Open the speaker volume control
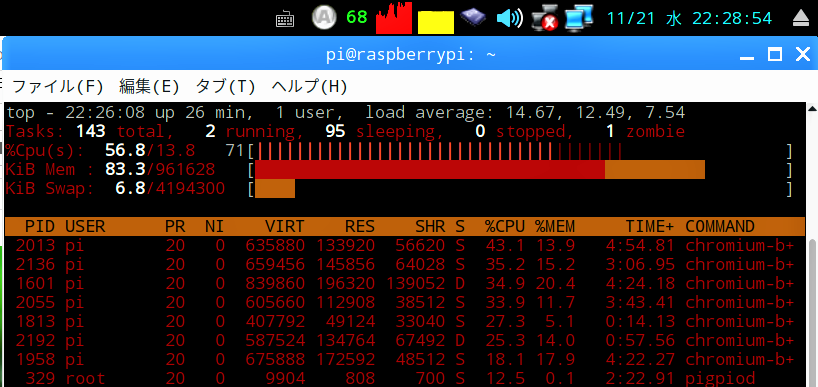The image size is (818, 387). click(x=509, y=18)
